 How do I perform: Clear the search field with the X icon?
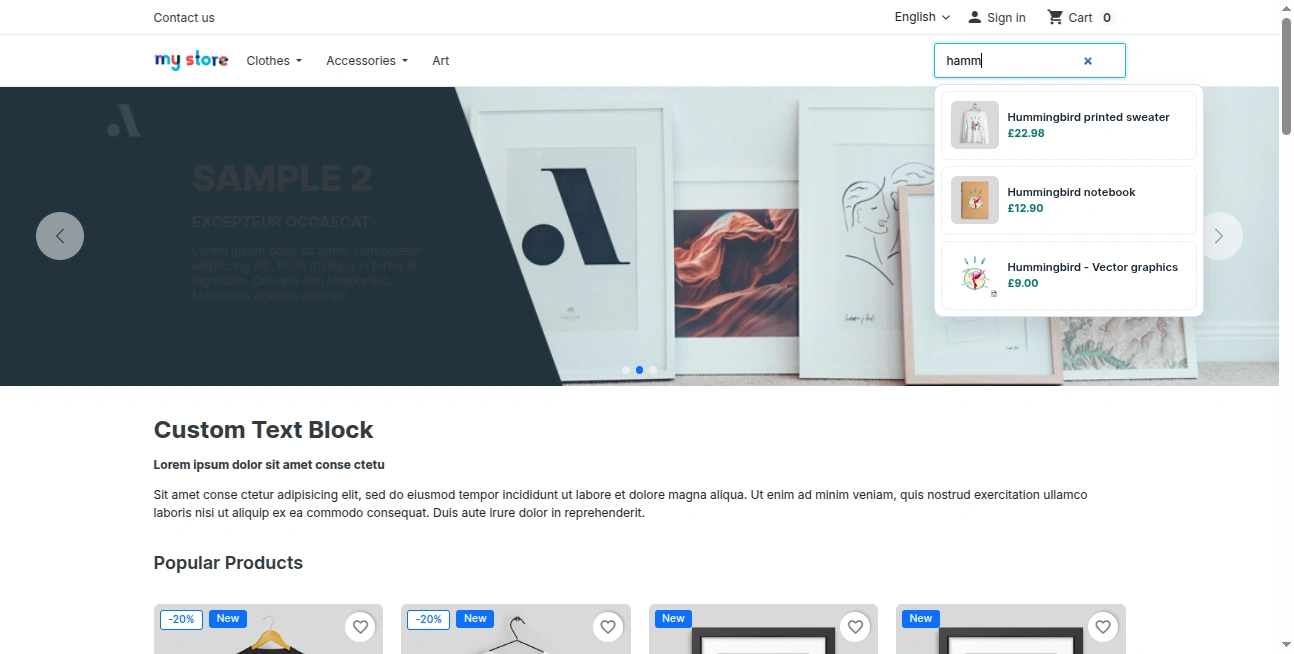click(1088, 61)
